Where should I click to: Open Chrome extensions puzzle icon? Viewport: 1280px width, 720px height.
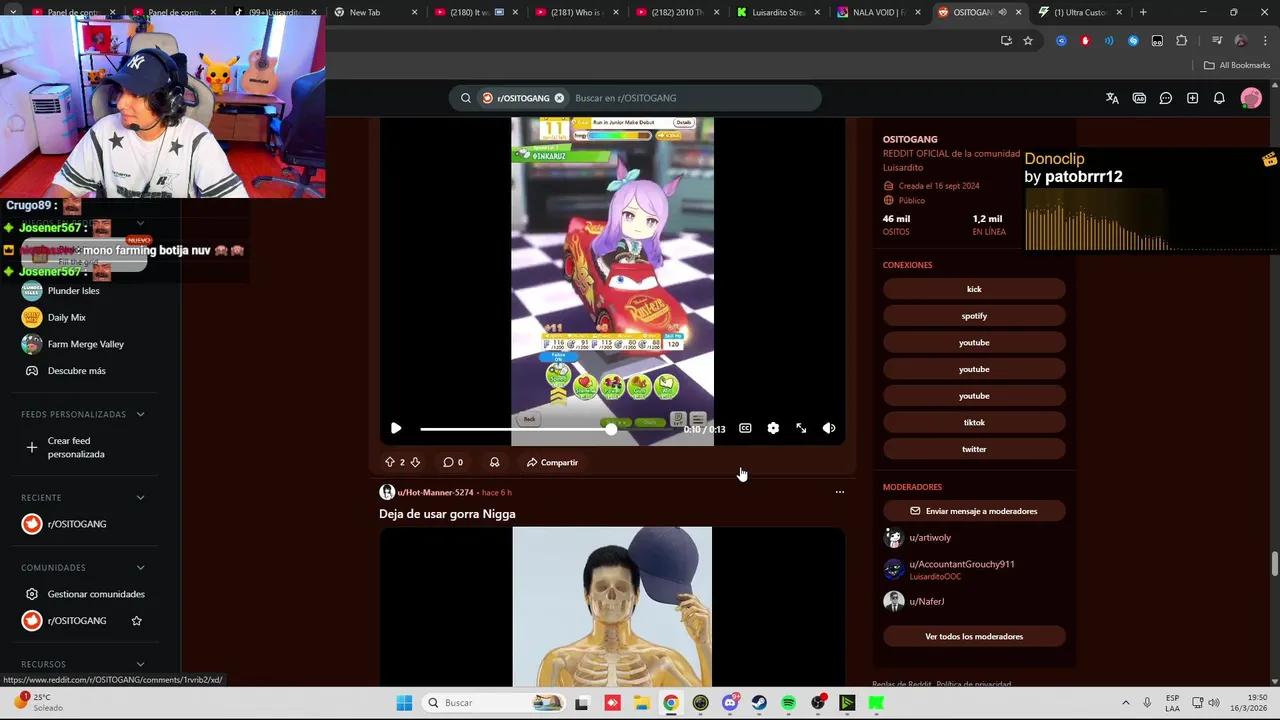click(1181, 41)
